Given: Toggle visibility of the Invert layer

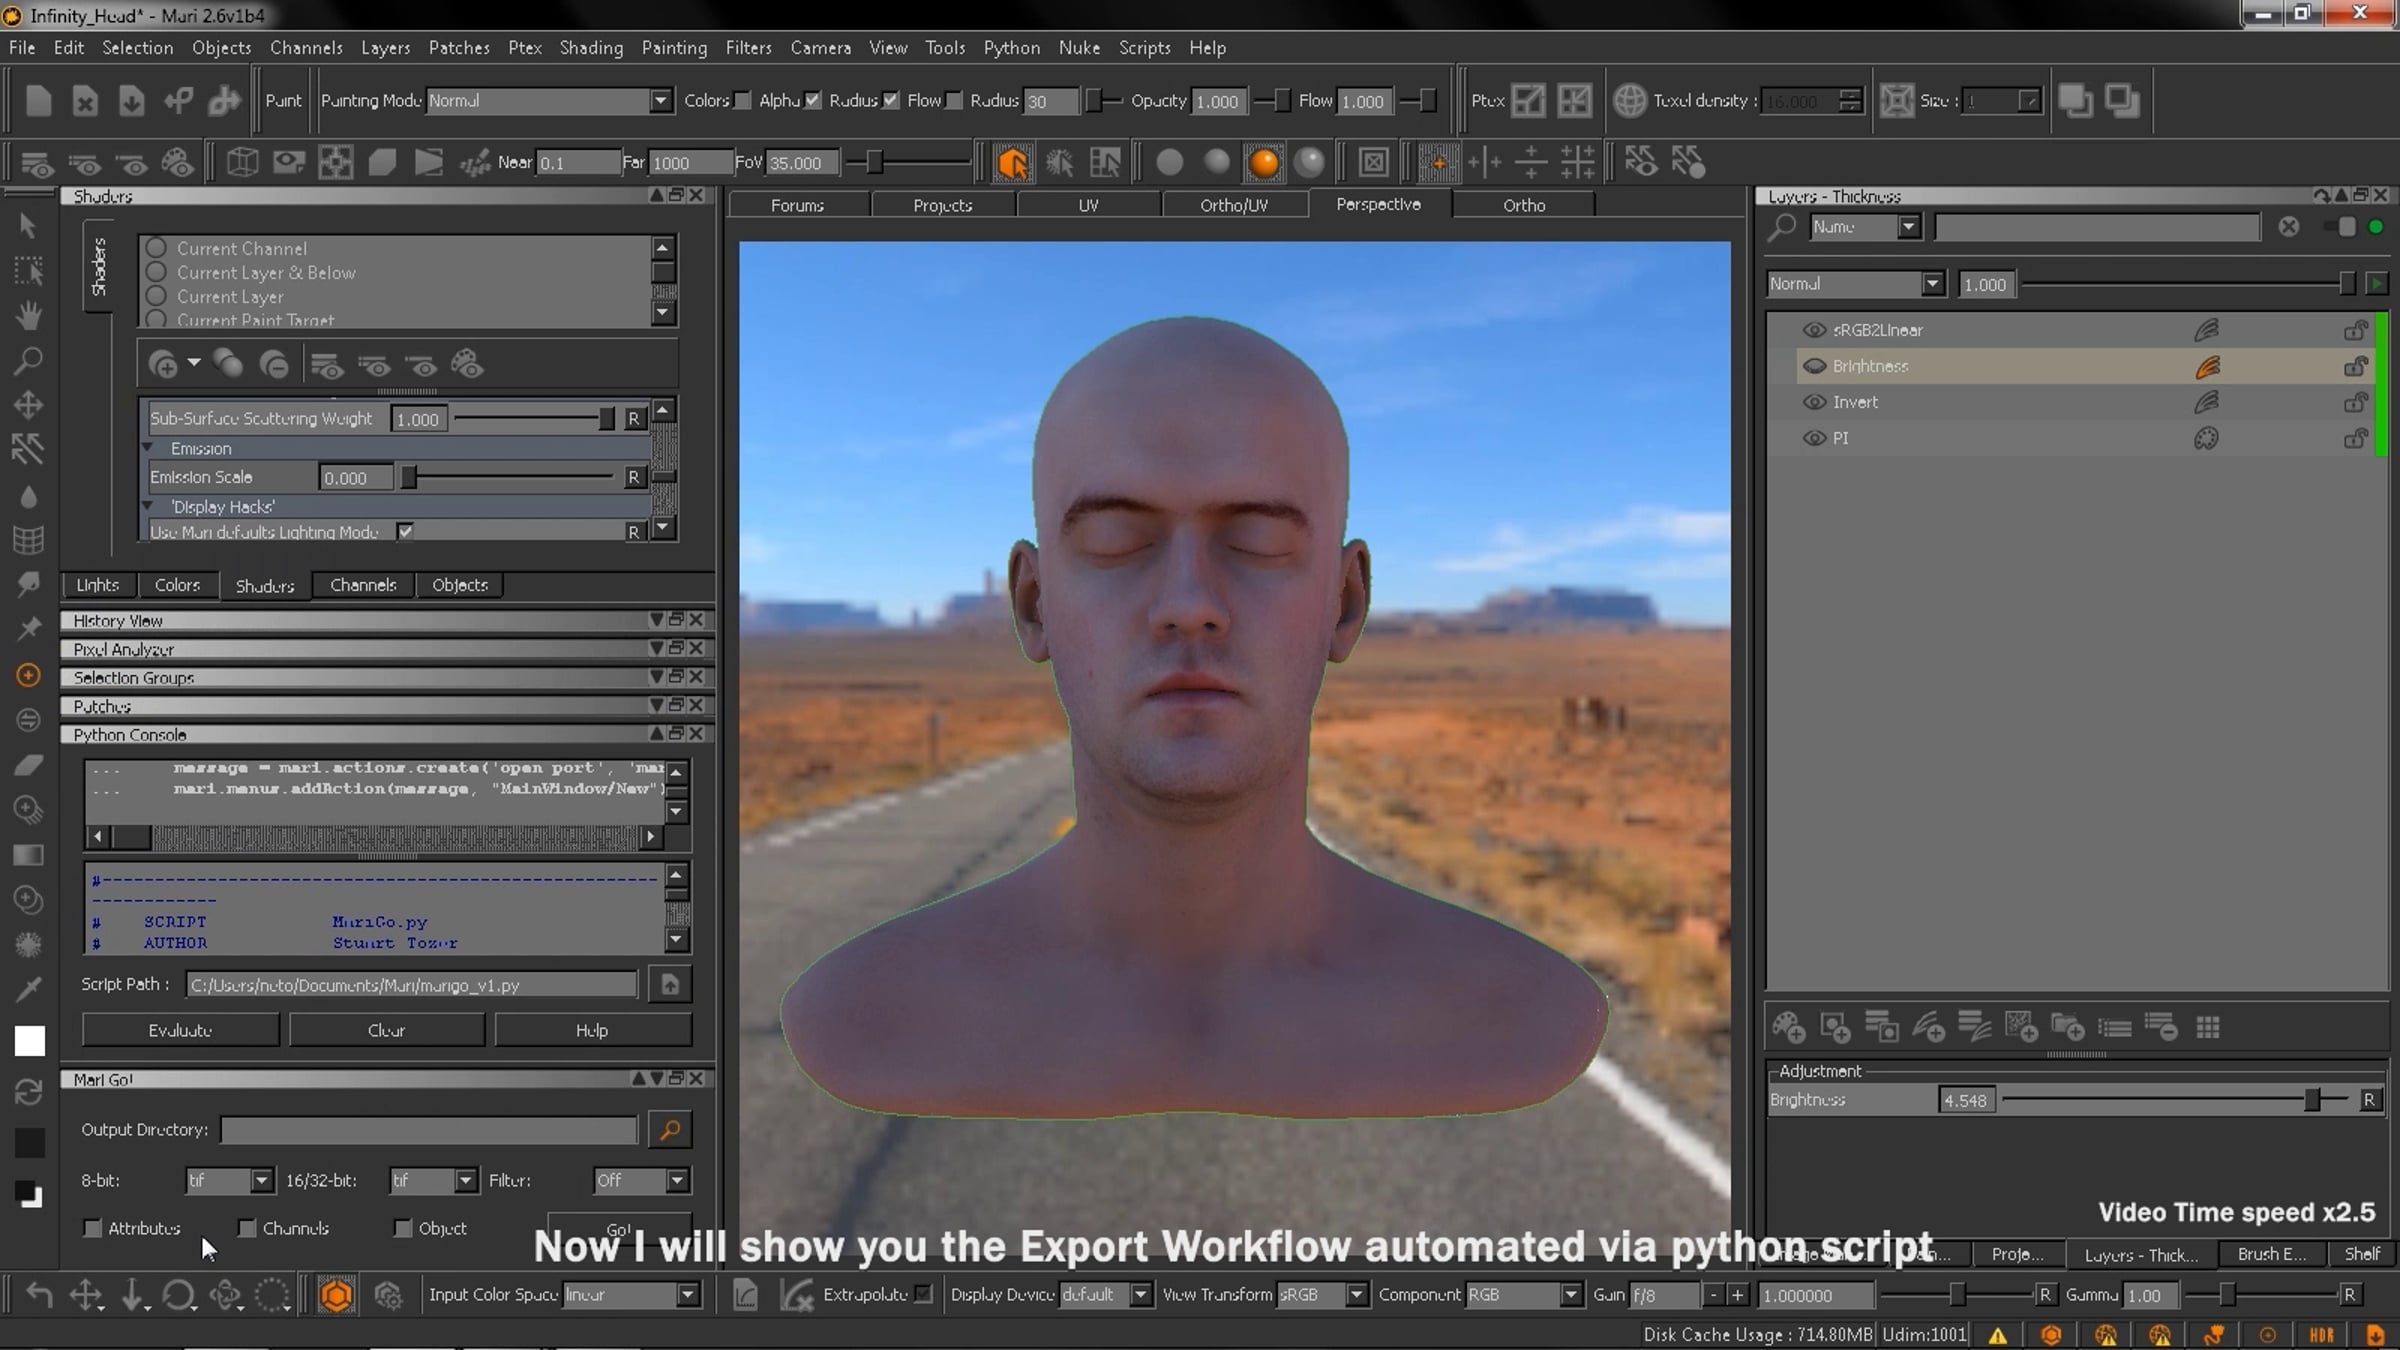Looking at the screenshot, I should click(x=1814, y=402).
